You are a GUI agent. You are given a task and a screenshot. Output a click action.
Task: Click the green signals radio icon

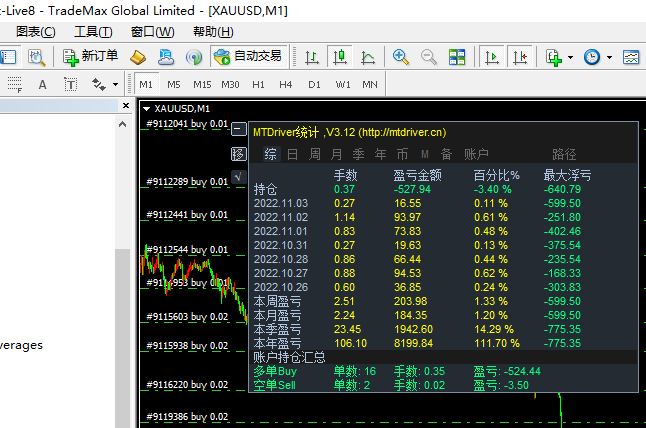[x=194, y=57]
